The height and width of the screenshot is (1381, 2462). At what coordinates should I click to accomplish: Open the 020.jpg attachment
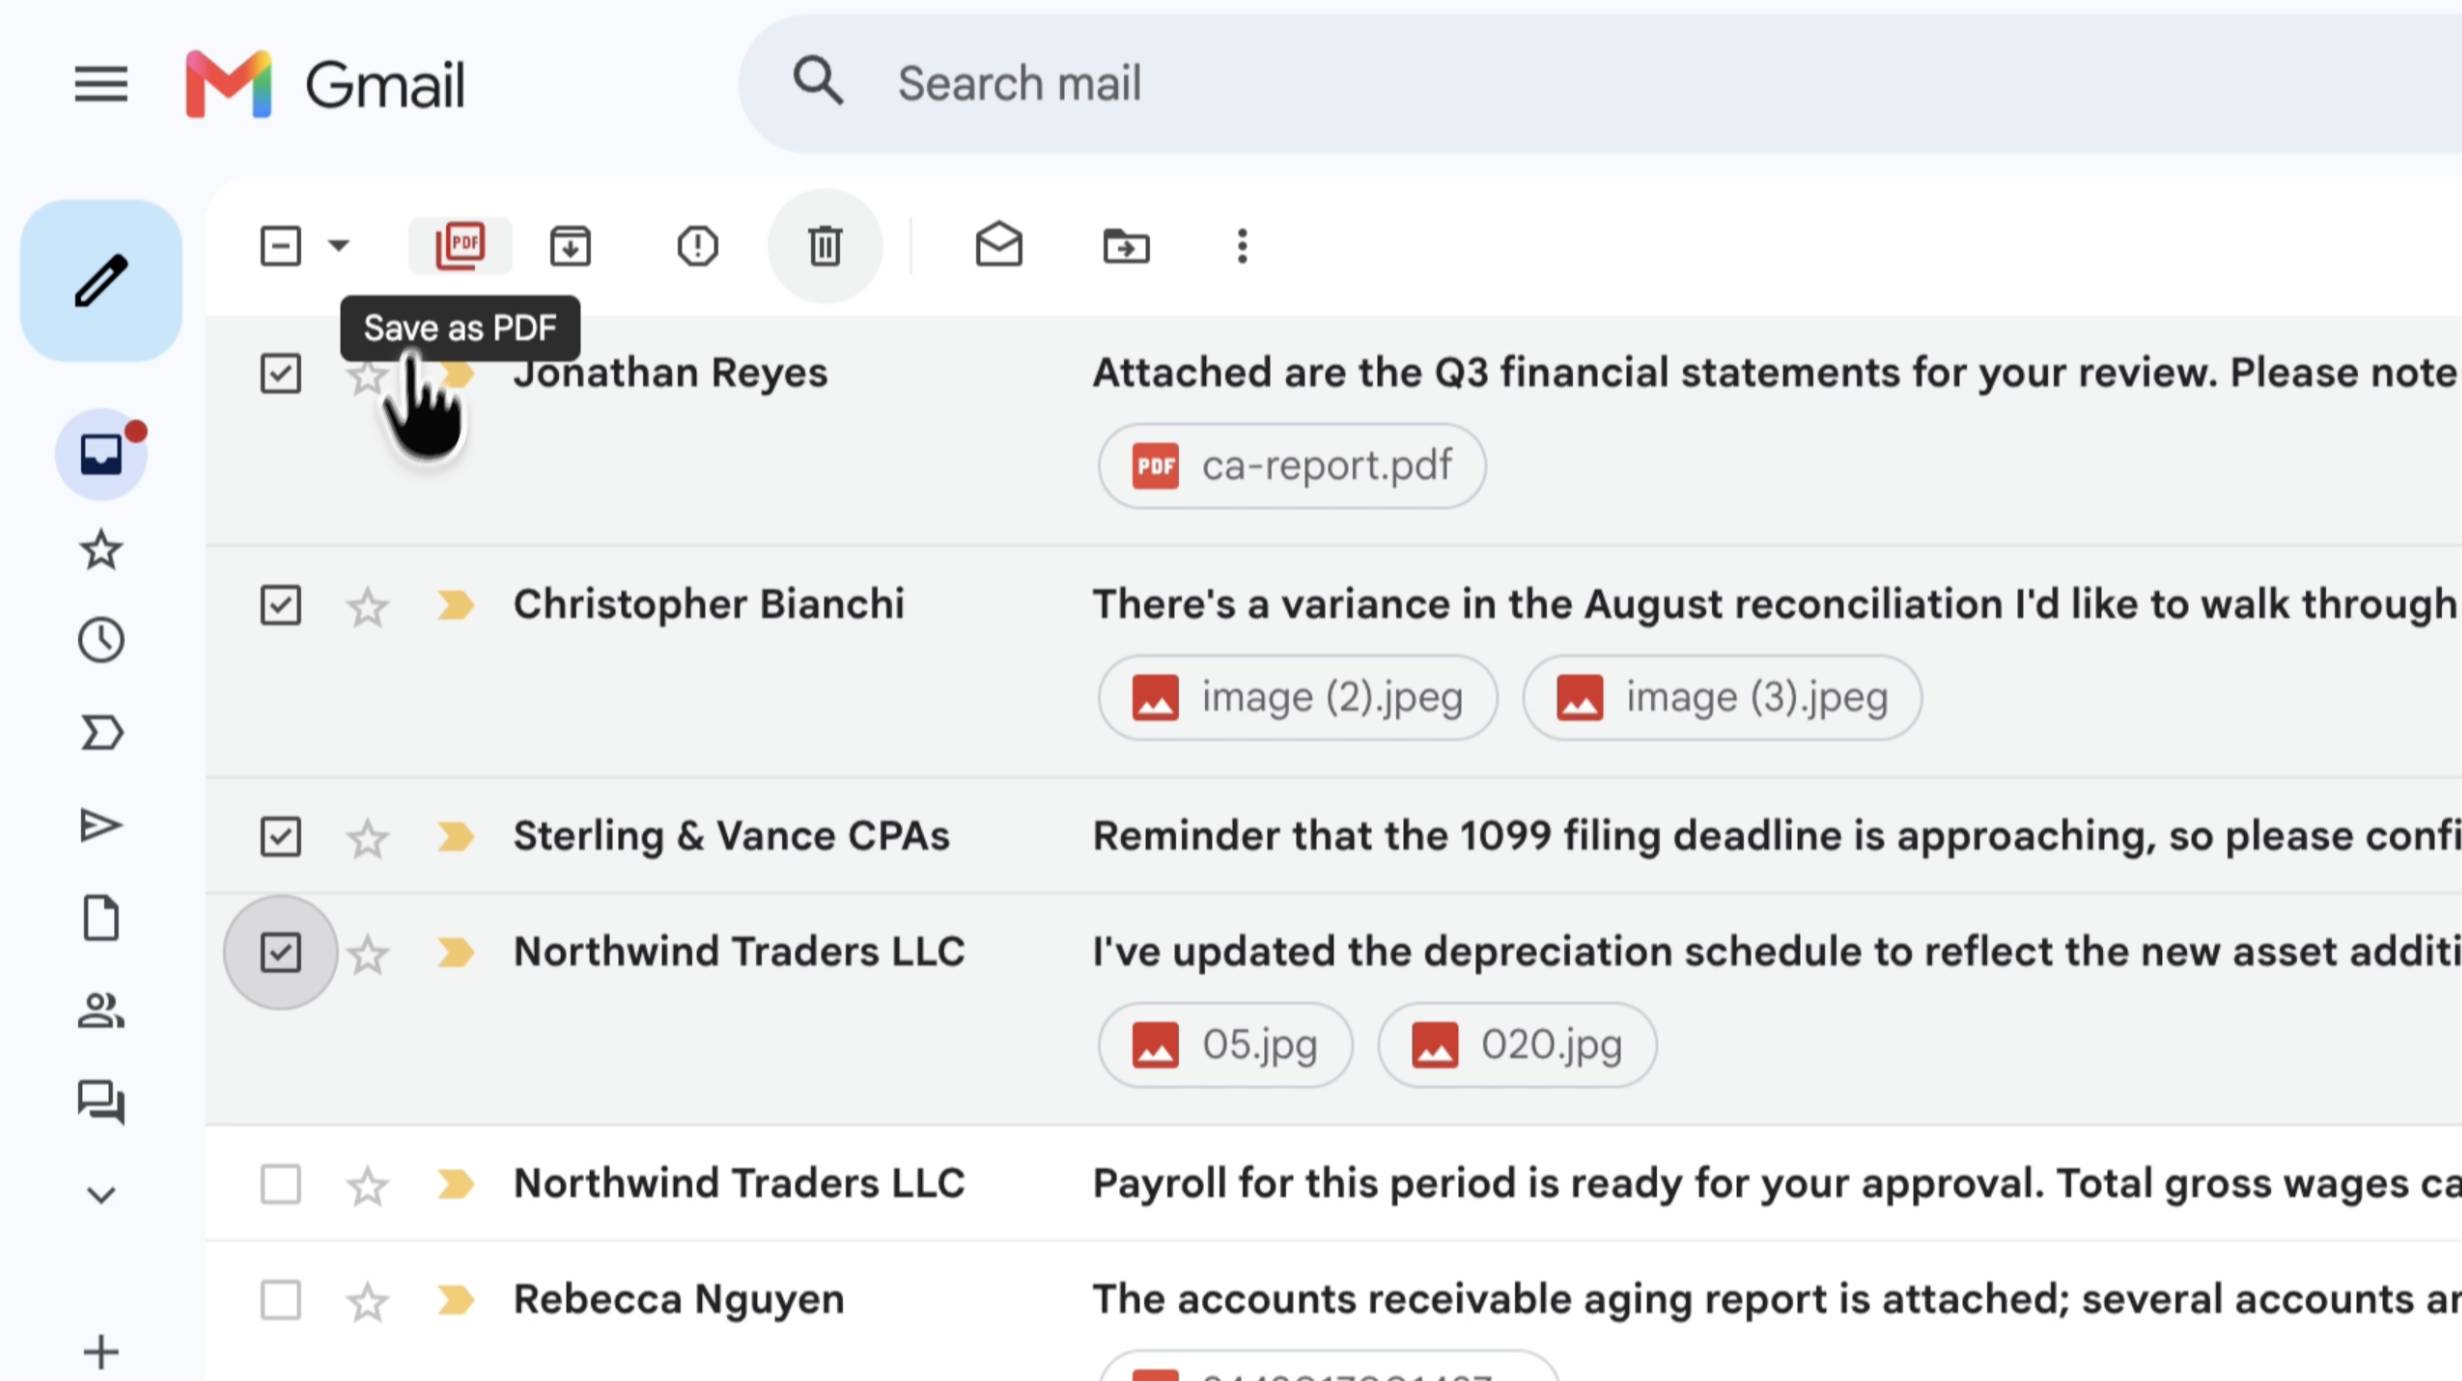[1516, 1045]
